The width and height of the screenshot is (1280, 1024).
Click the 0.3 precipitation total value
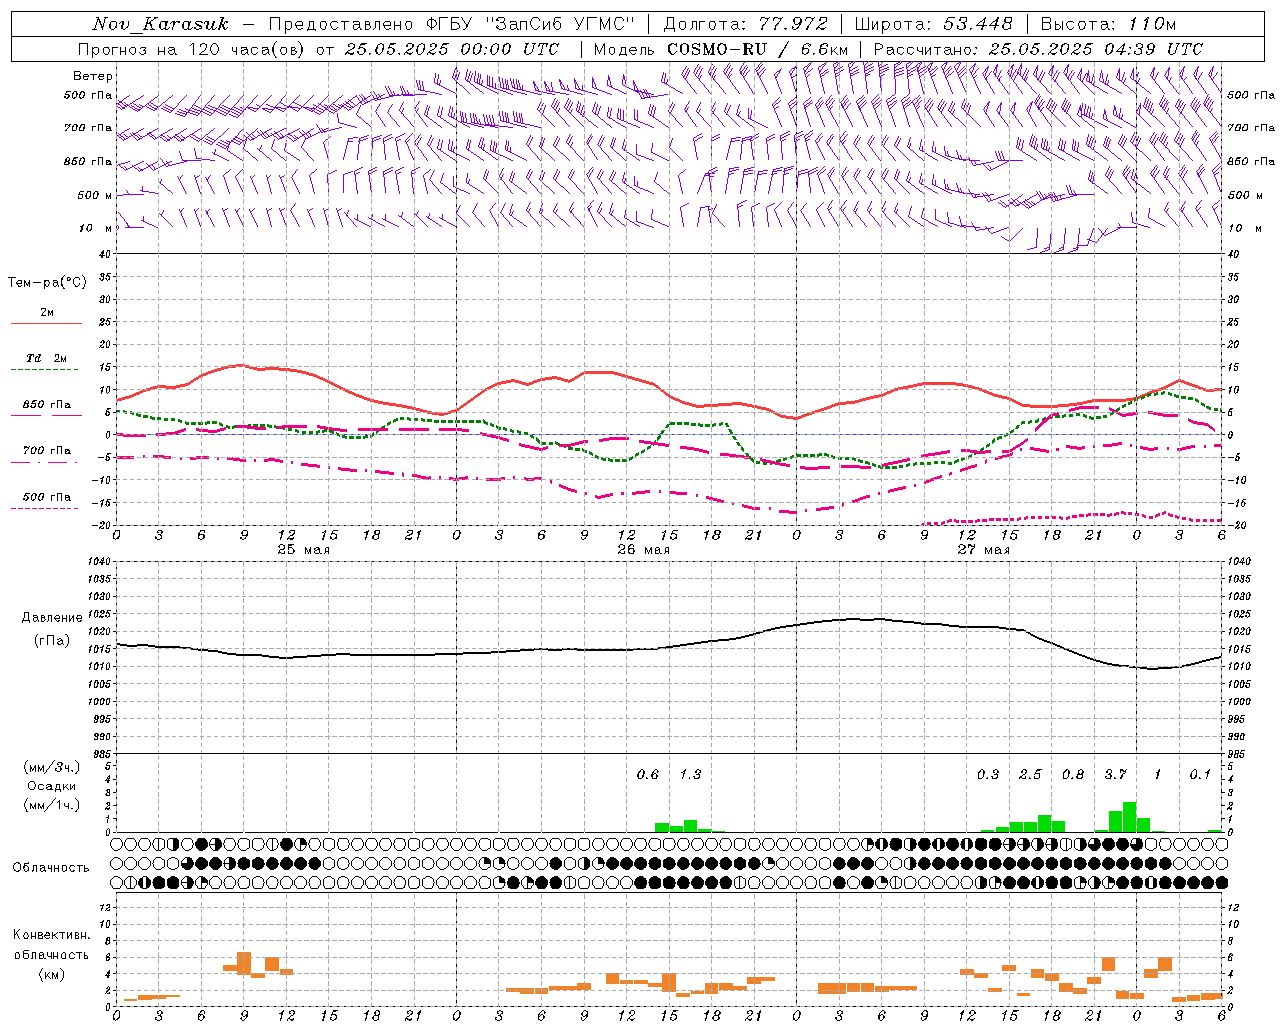tap(988, 775)
